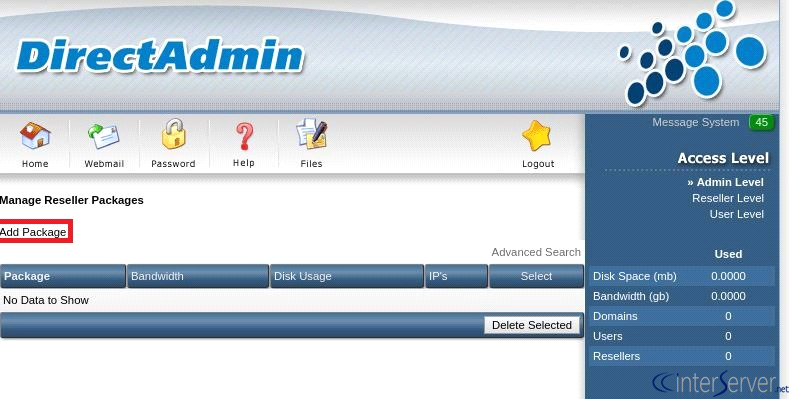This screenshot has height=399, width=789.
Task: Click the DirectAdmin logo
Action: [x=160, y=55]
